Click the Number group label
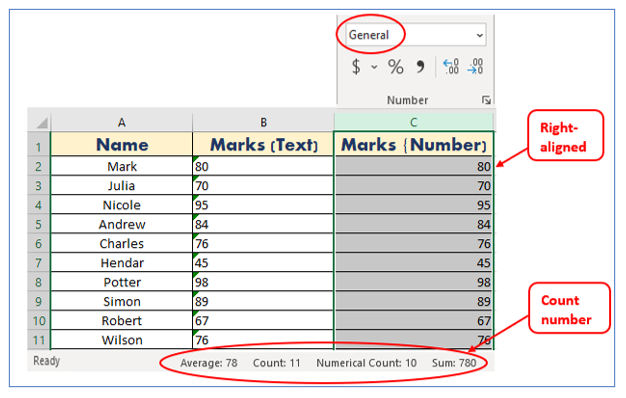This screenshot has height=398, width=626. 407,100
